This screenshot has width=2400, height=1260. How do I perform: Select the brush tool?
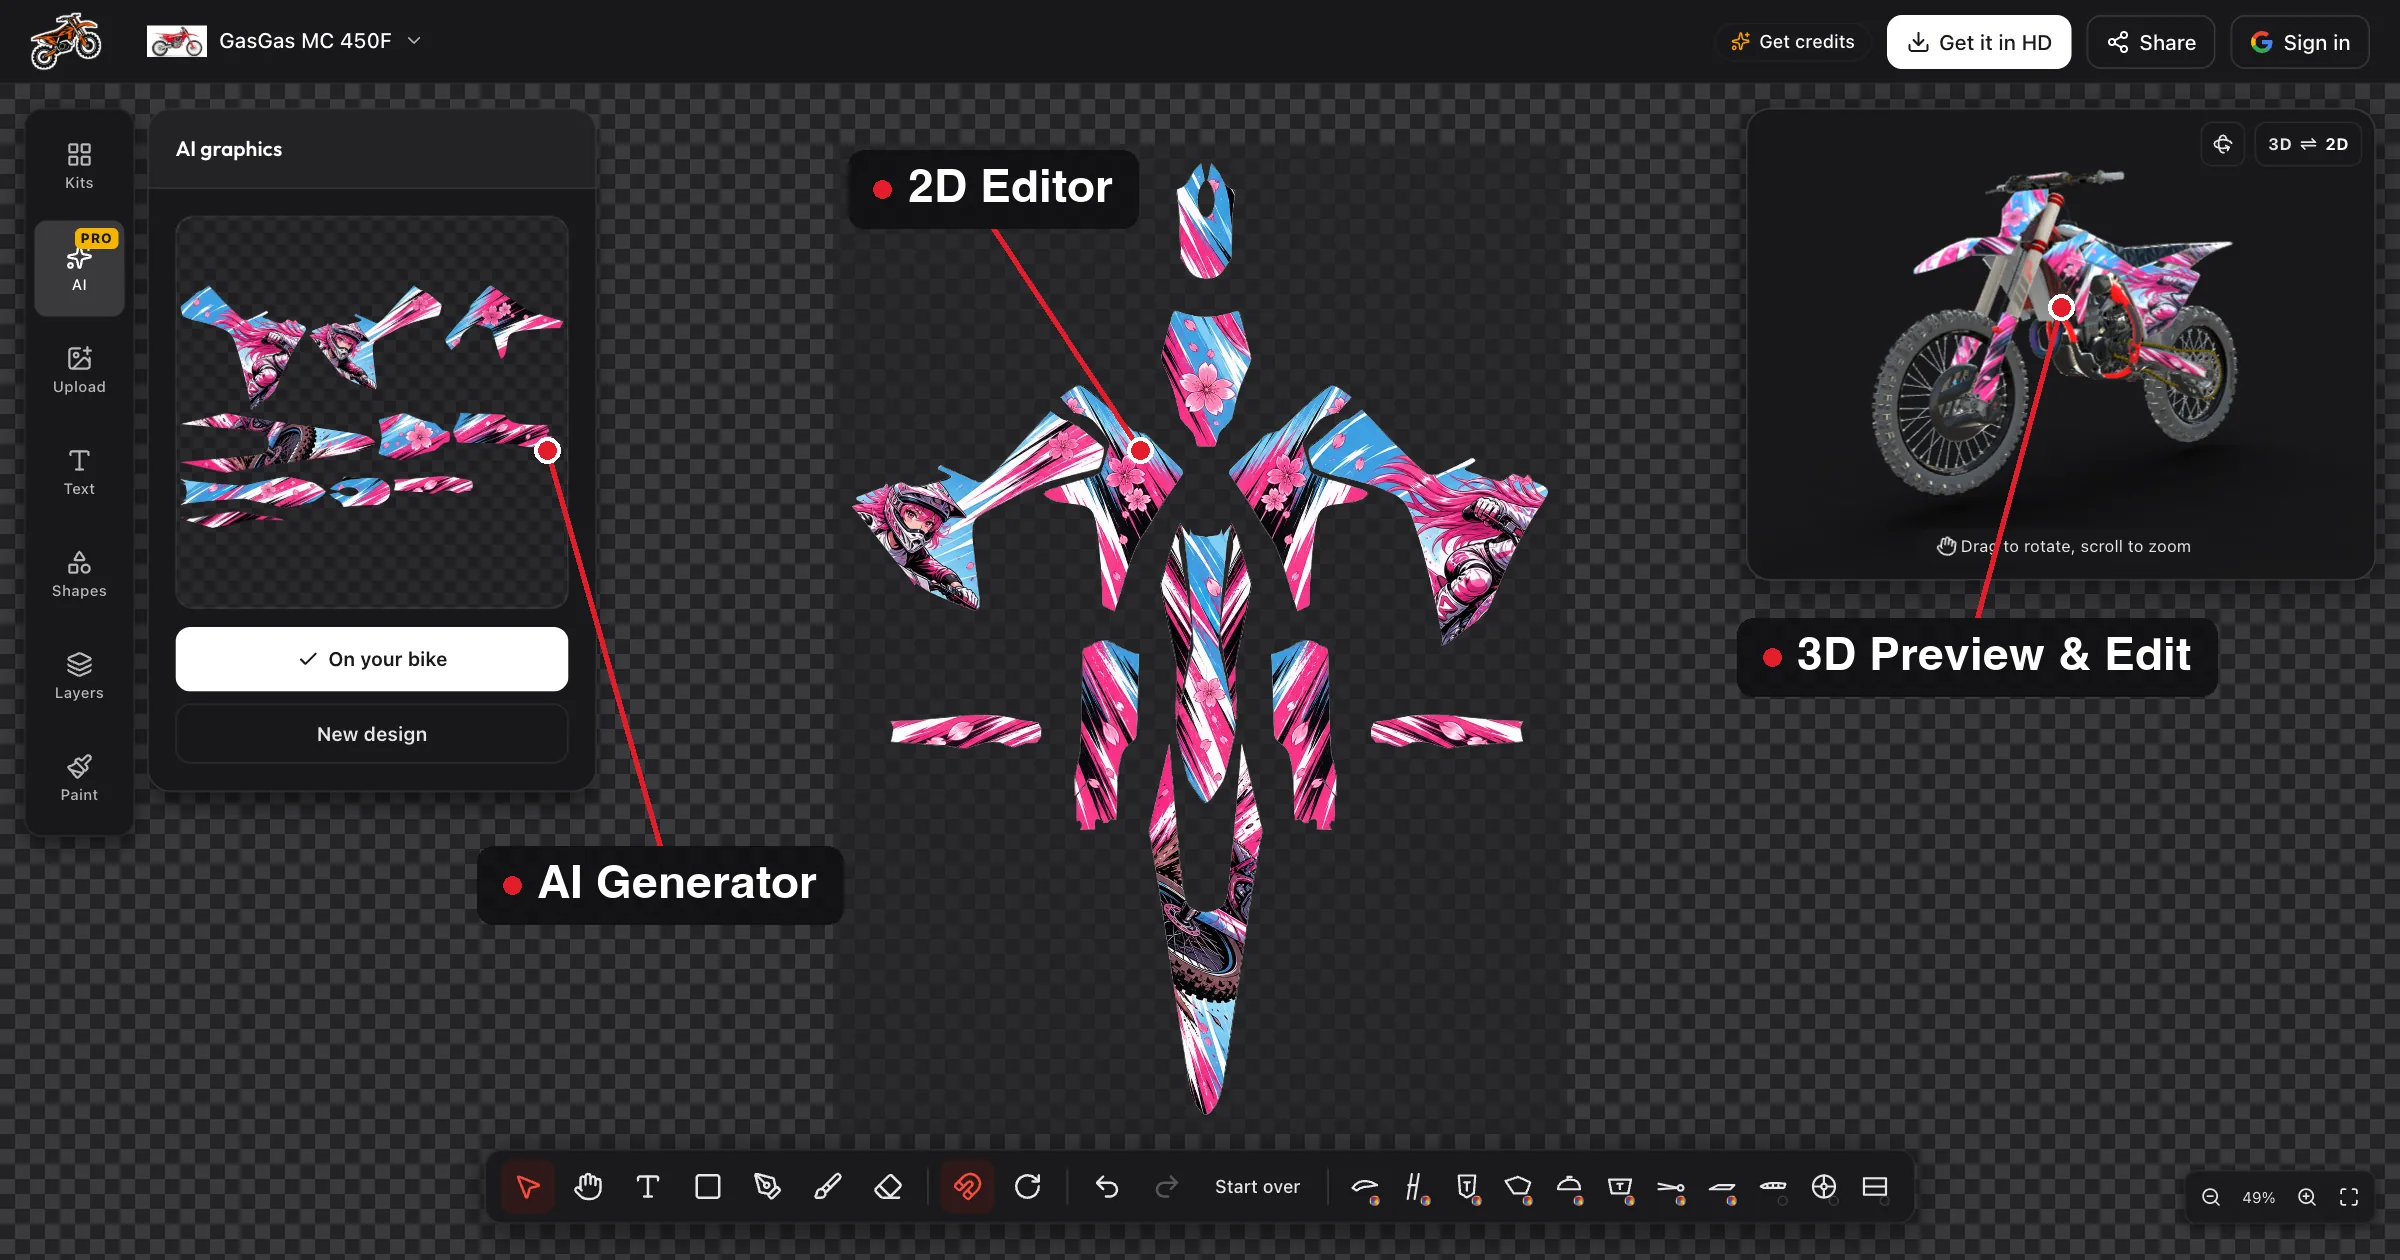828,1187
